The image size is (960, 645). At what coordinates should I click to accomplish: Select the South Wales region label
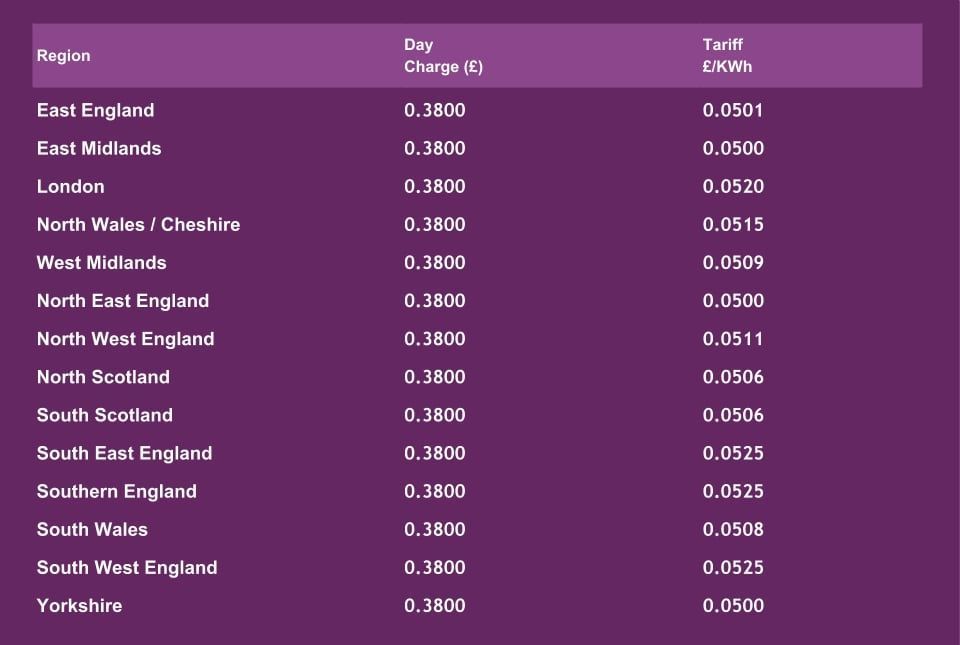[92, 529]
